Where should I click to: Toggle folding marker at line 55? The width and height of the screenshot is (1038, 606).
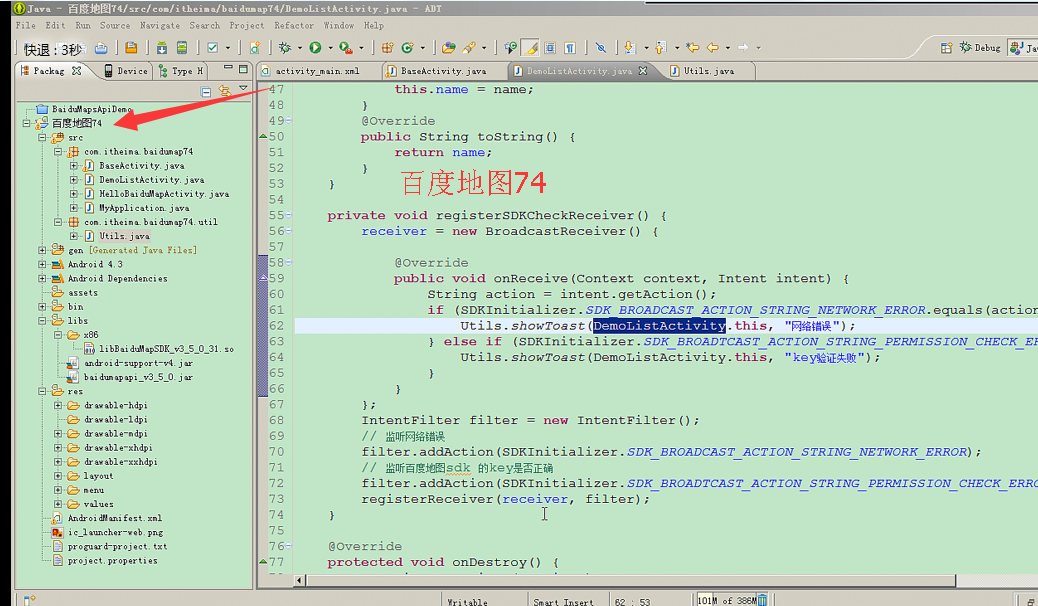pos(289,215)
